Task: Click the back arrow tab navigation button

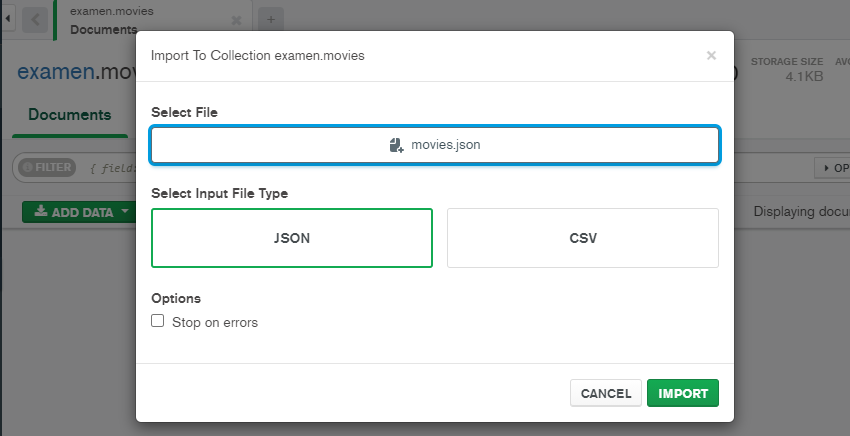Action: pyautogui.click(x=35, y=20)
